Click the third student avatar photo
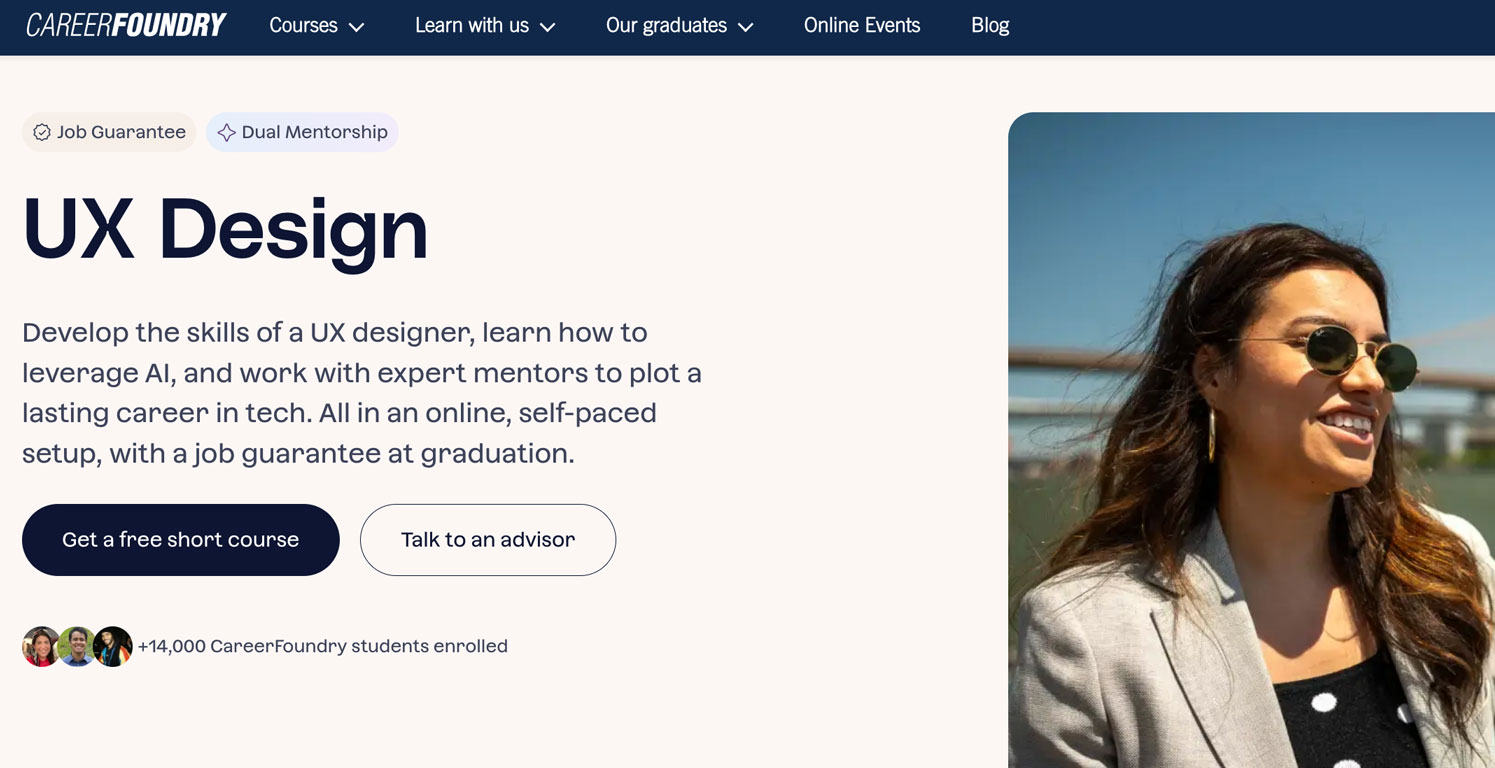 [113, 646]
